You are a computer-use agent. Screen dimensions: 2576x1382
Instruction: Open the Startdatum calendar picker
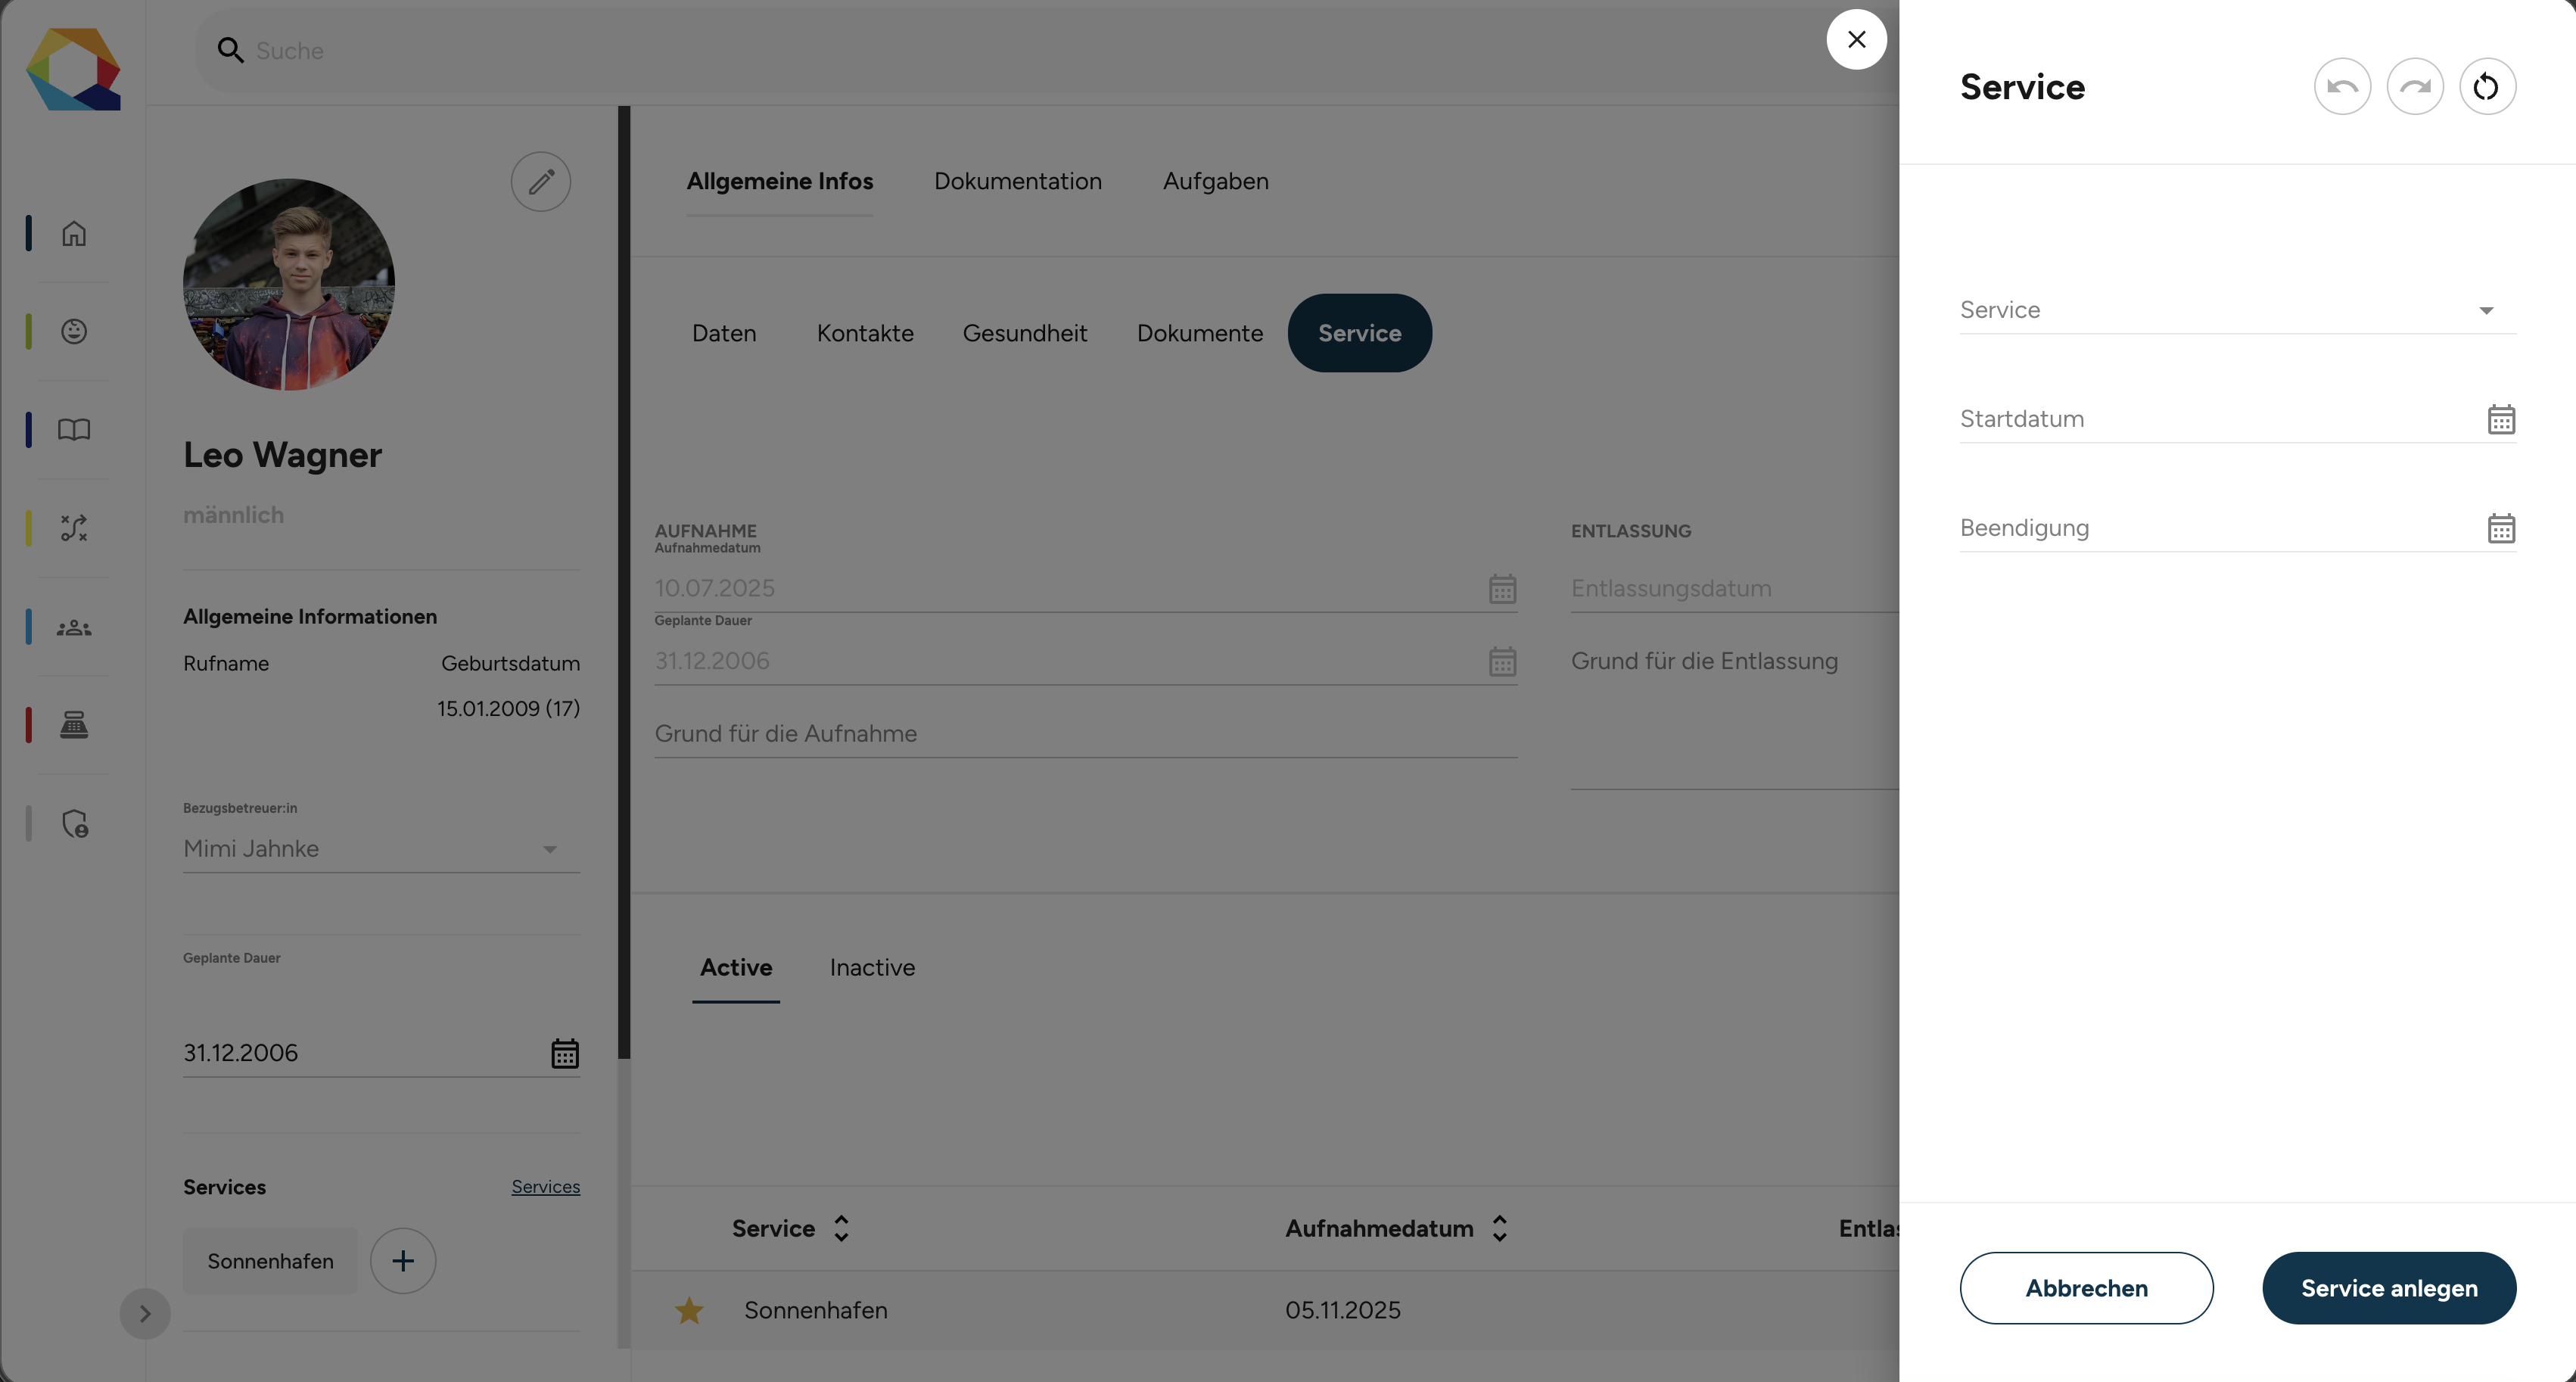pos(2501,420)
